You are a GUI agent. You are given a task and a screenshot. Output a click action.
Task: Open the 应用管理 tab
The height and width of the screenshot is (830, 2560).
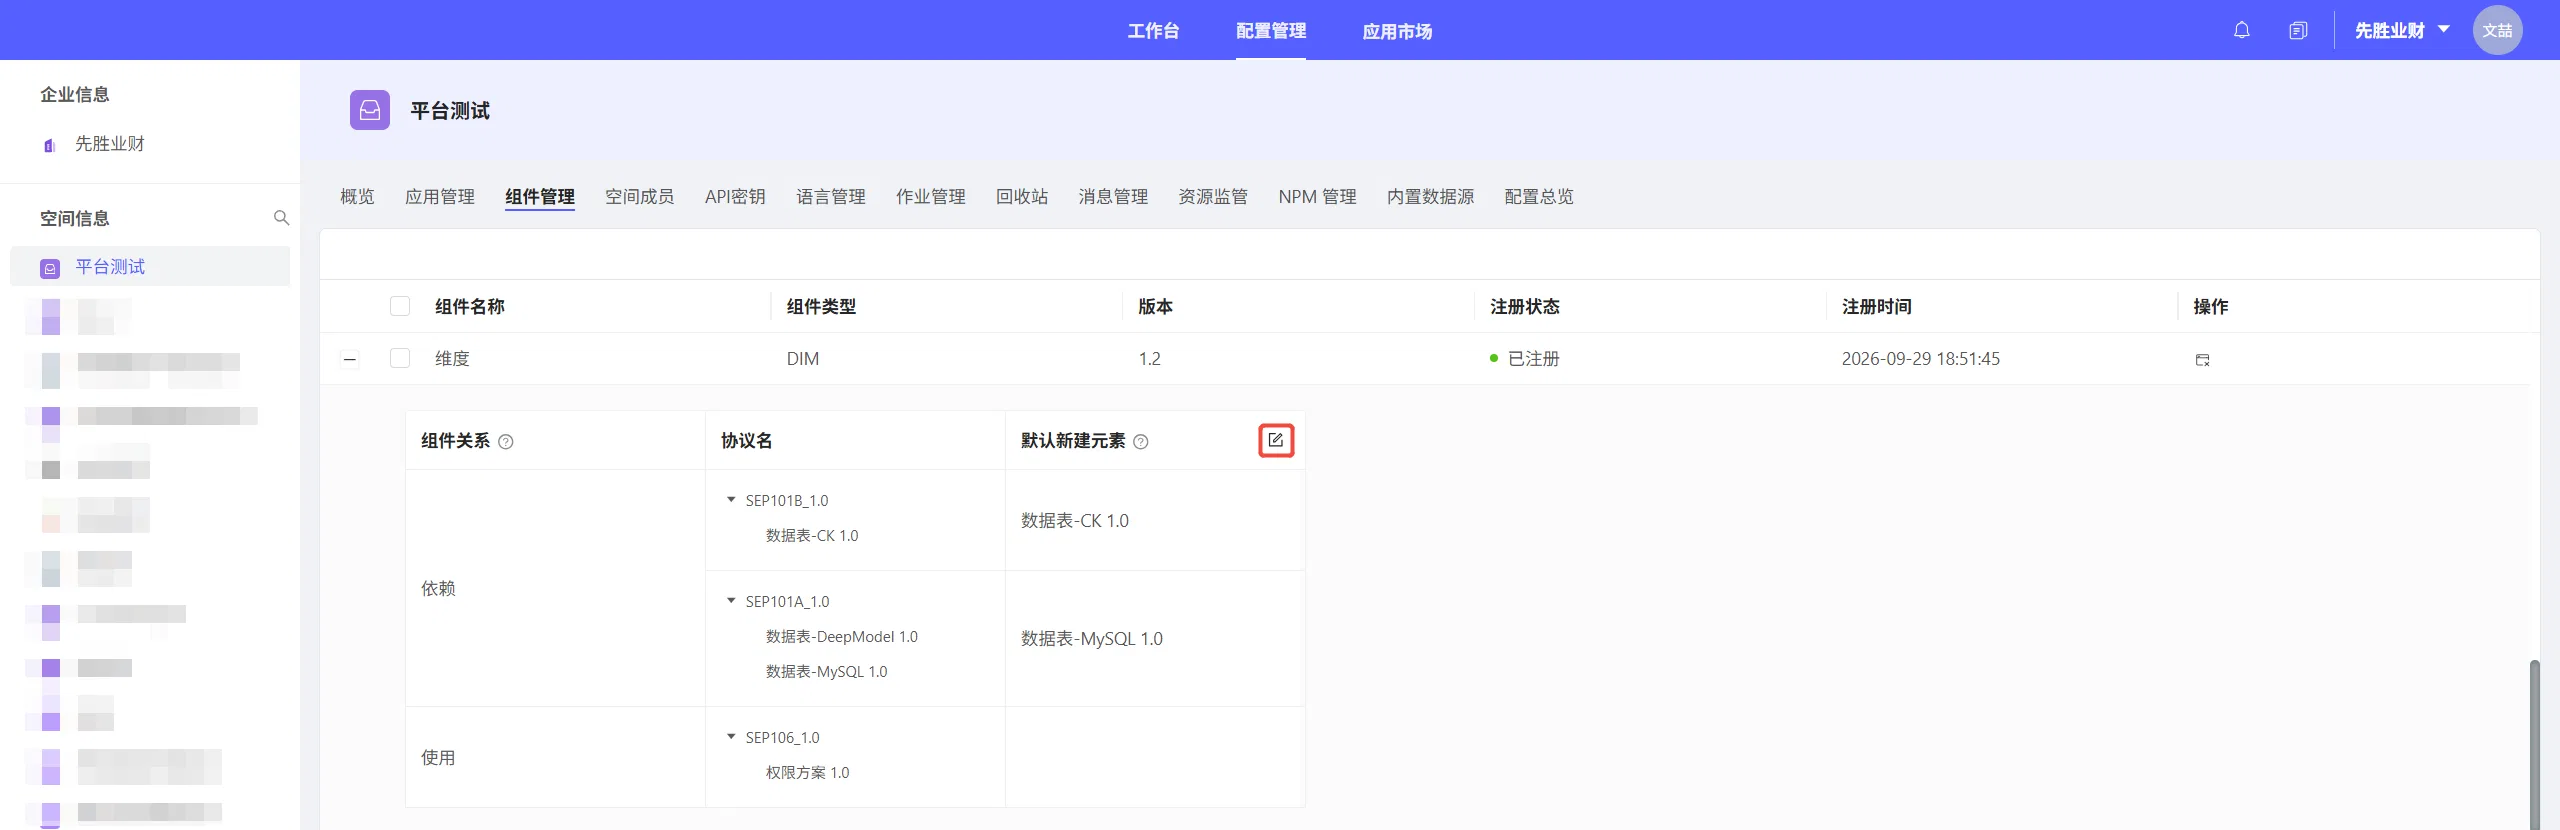[x=440, y=197]
